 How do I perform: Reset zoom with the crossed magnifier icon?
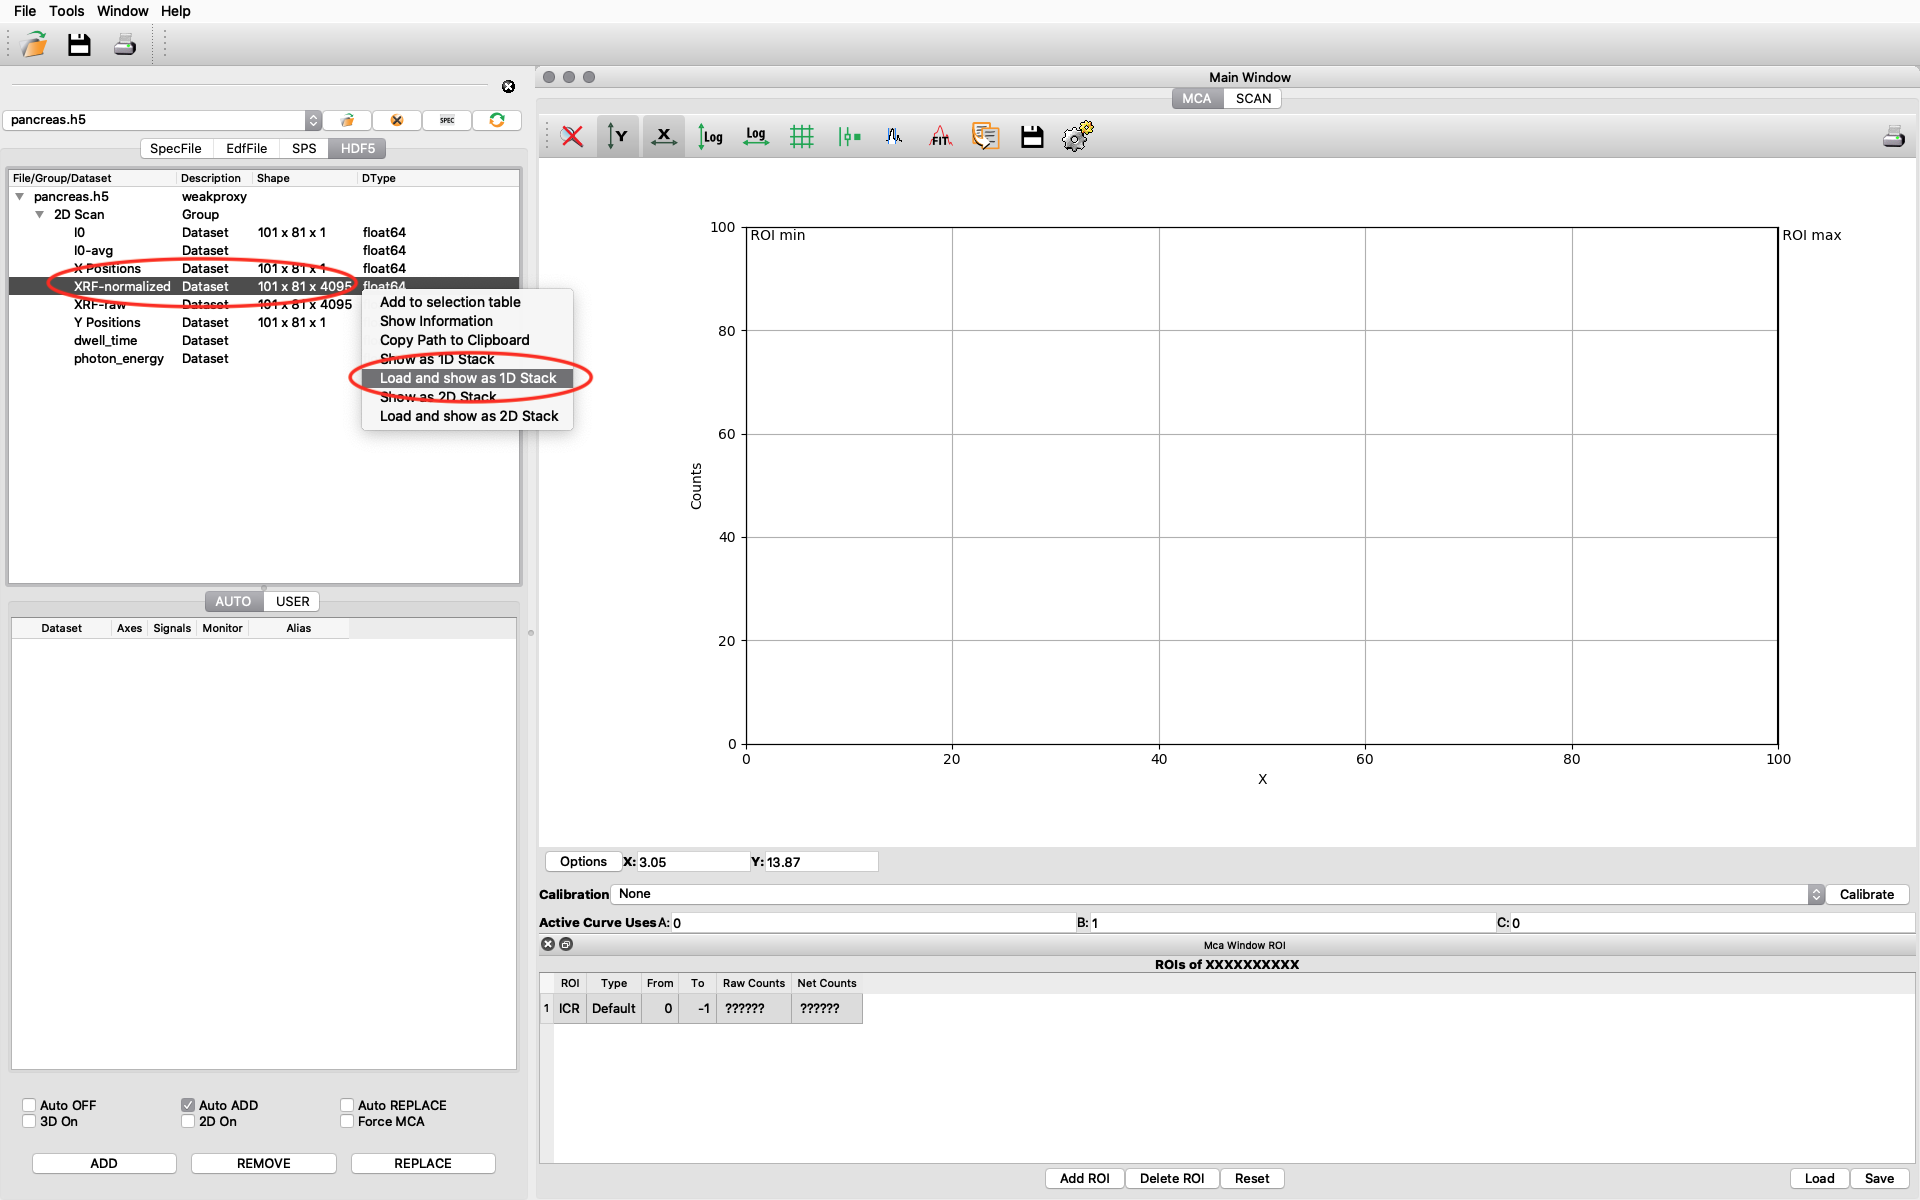572,137
